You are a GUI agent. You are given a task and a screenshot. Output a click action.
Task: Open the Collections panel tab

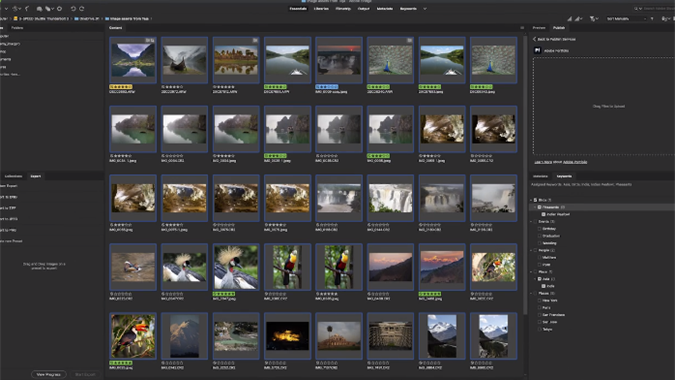[x=13, y=176]
